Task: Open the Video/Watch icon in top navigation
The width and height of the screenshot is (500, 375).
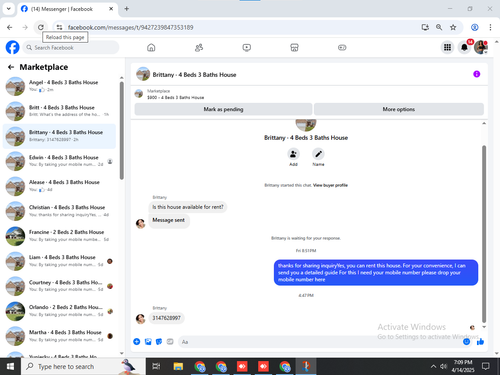Action: (x=247, y=48)
